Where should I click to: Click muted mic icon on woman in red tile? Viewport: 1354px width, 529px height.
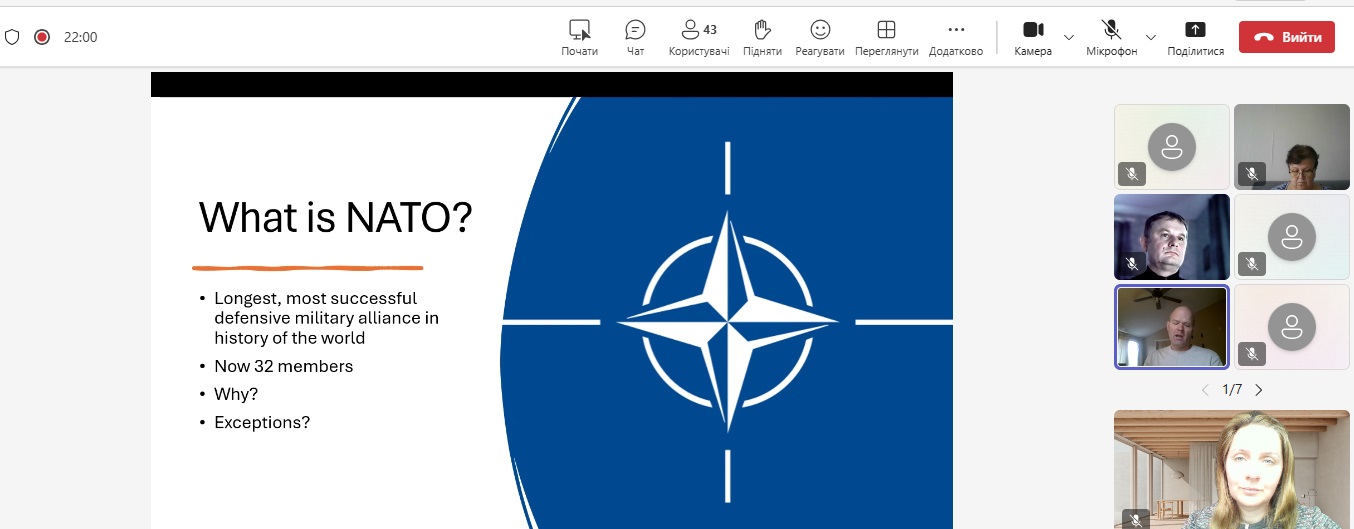pyautogui.click(x=1251, y=174)
